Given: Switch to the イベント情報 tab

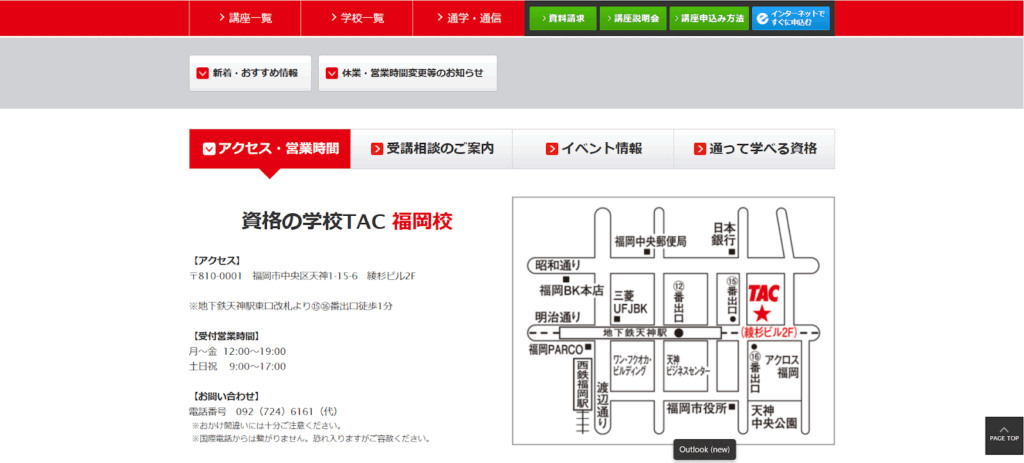Looking at the screenshot, I should coord(593,149).
